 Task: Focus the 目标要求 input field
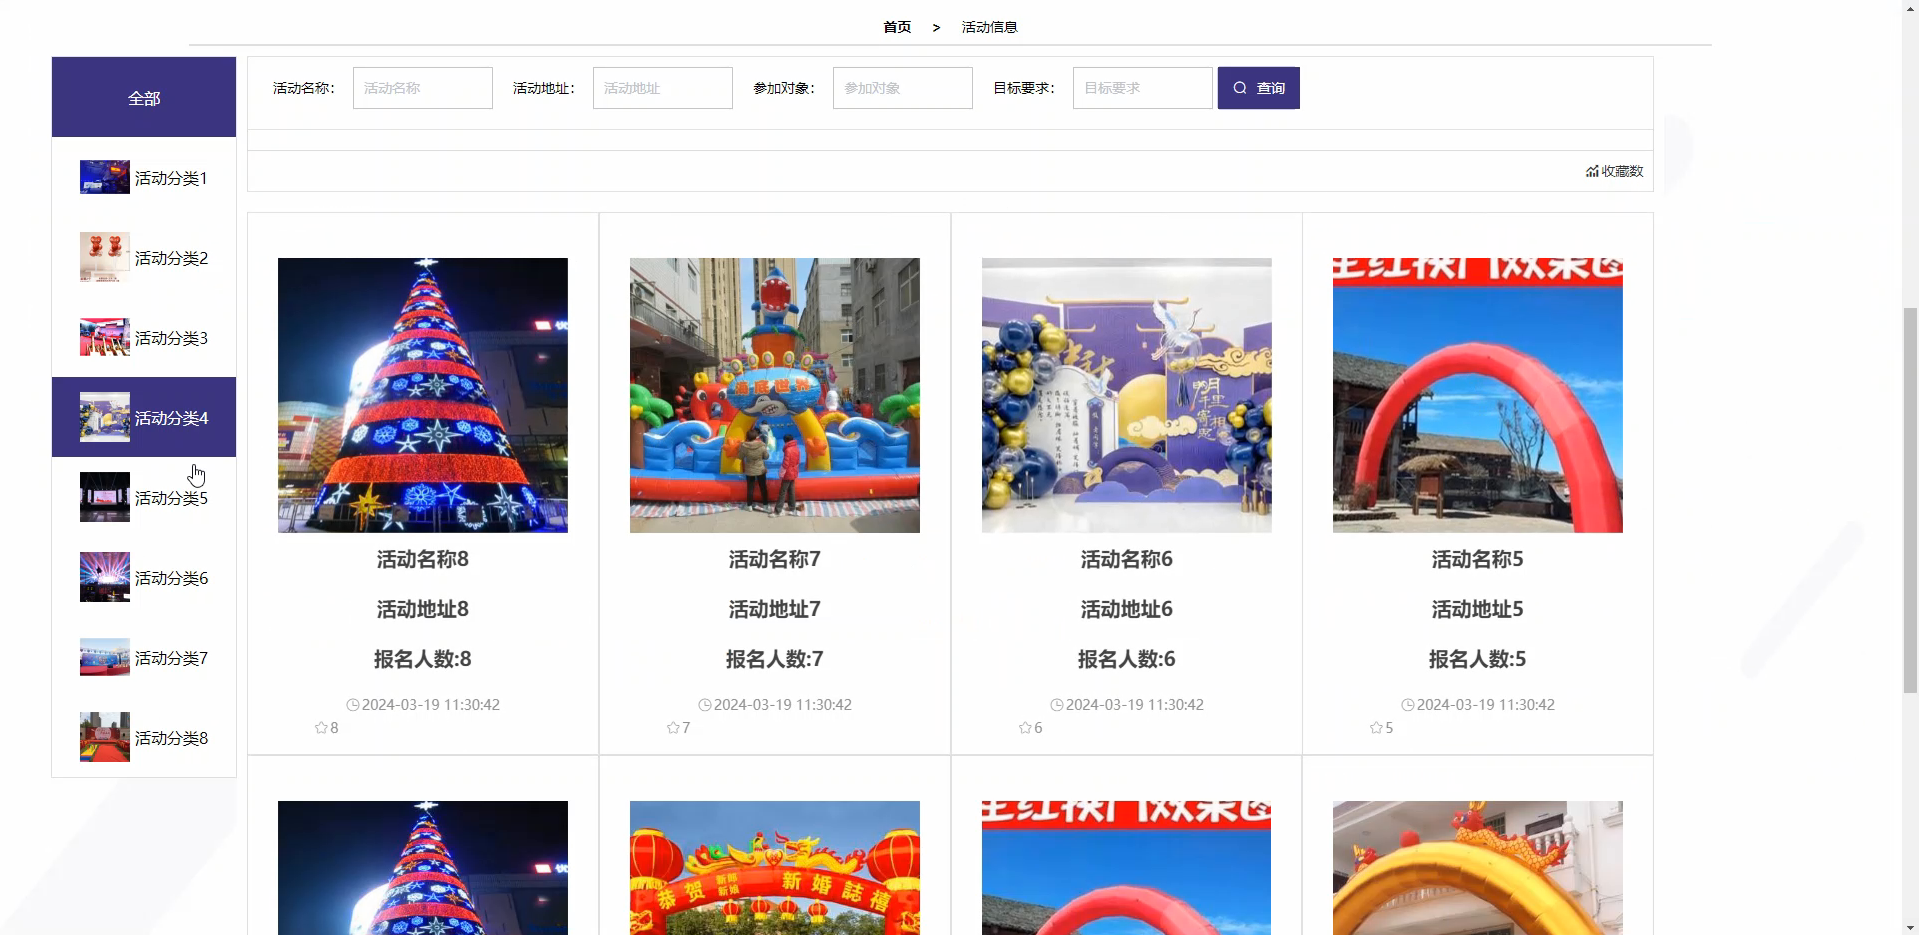1142,88
